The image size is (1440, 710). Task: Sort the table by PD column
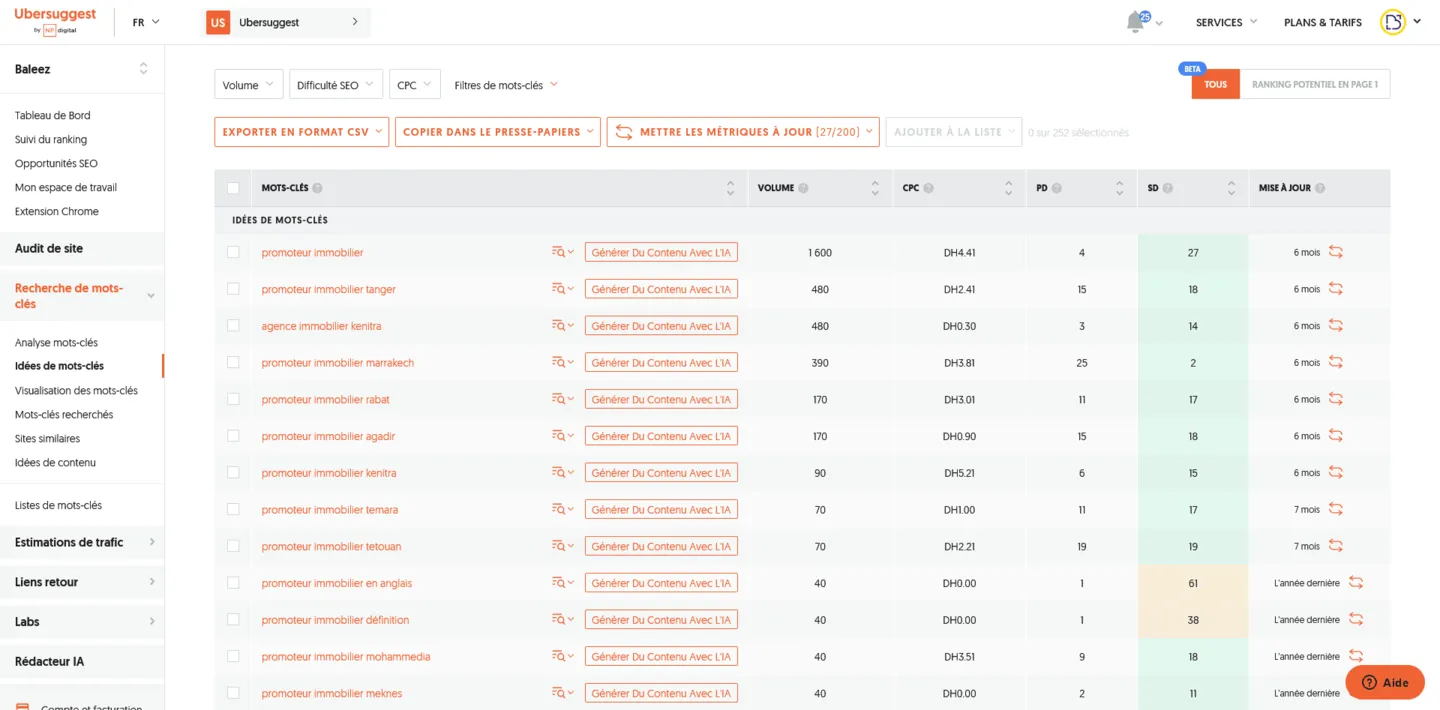[x=1119, y=188]
